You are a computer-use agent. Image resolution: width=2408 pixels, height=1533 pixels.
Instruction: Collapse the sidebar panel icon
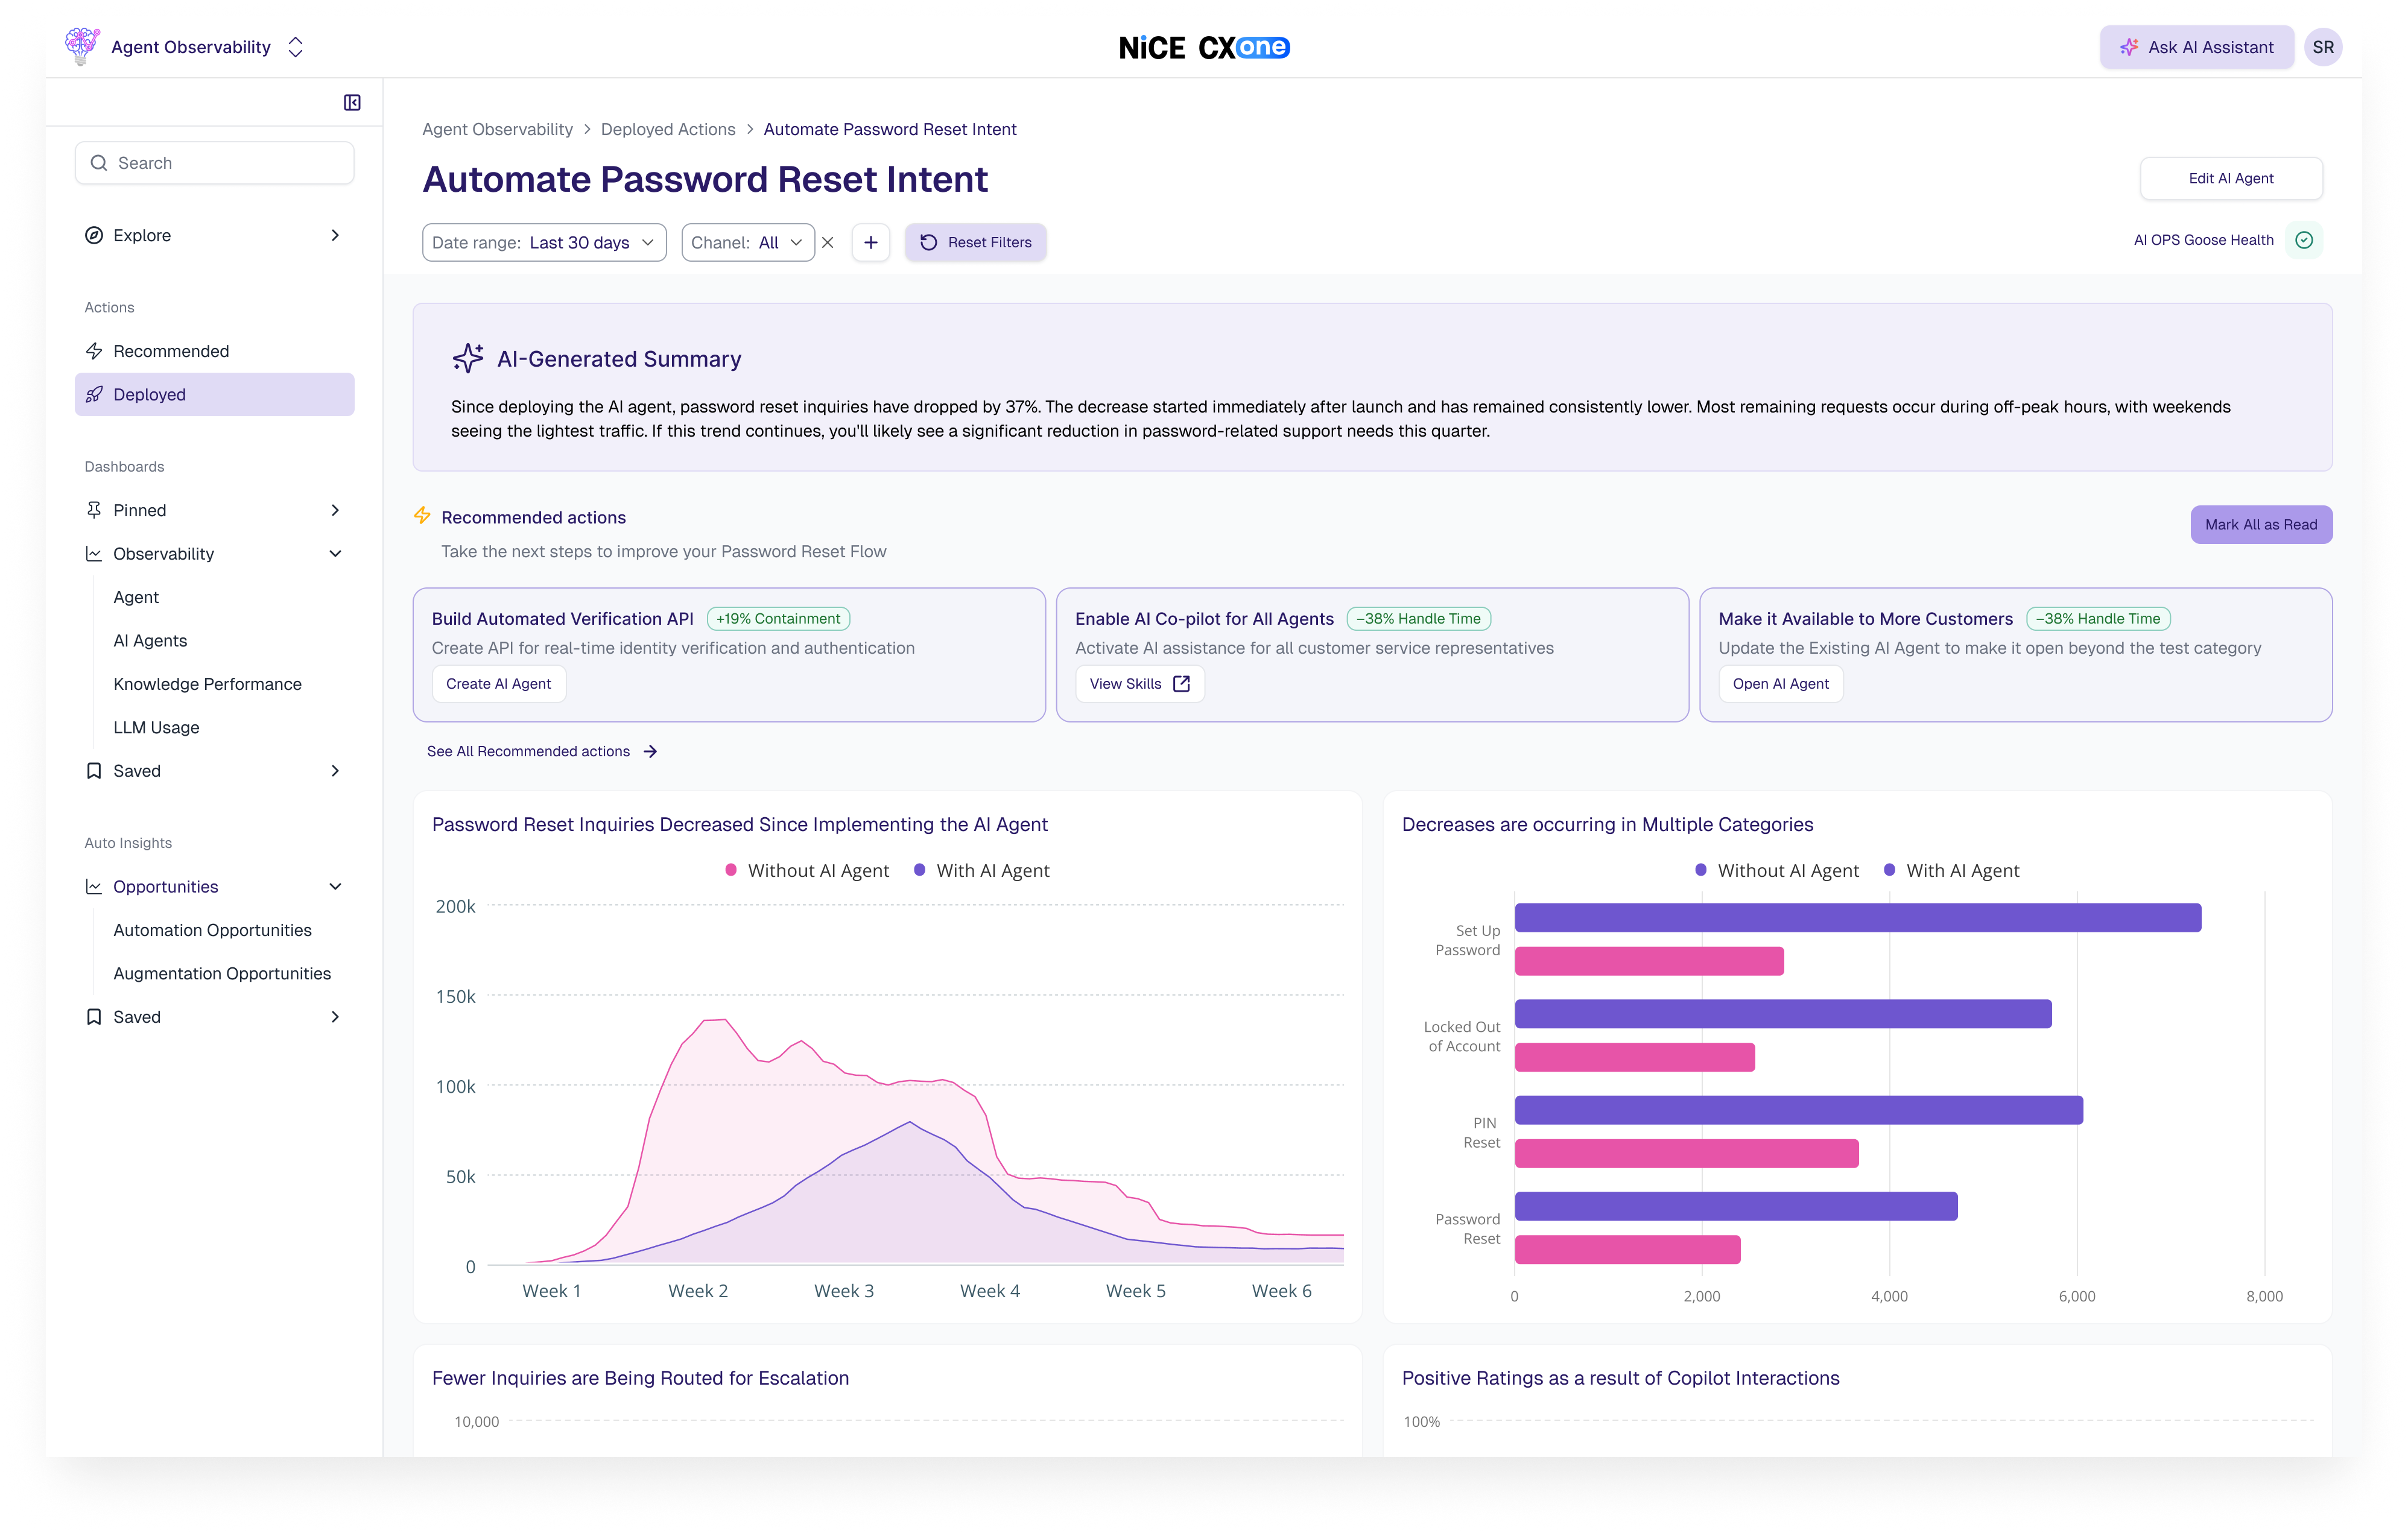(352, 102)
